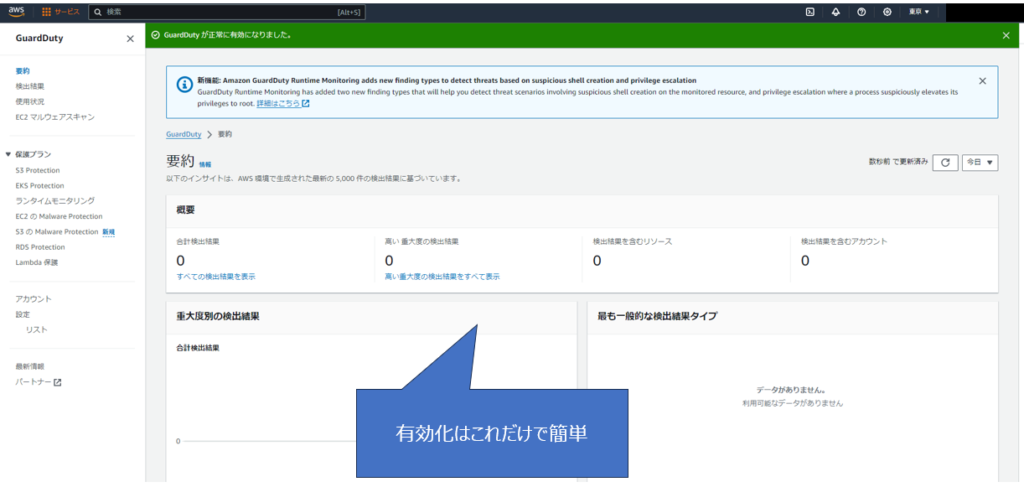Dismiss the 新機能 Runtime Monitoring info notice

tap(982, 81)
